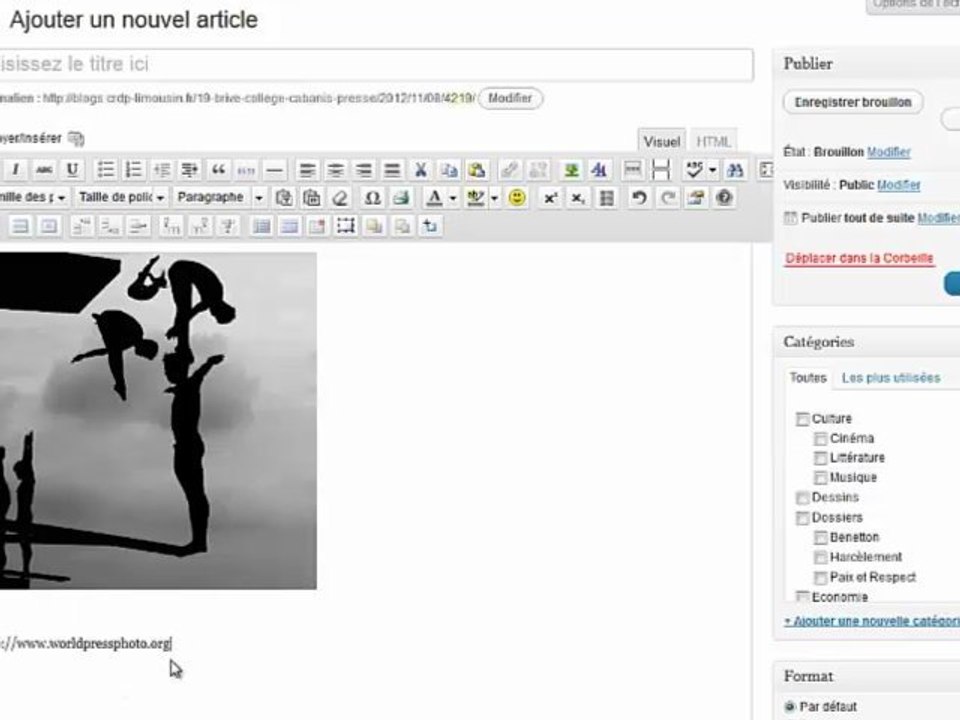The width and height of the screenshot is (960, 720).
Task: Check the Dossiers category
Action: [802, 518]
